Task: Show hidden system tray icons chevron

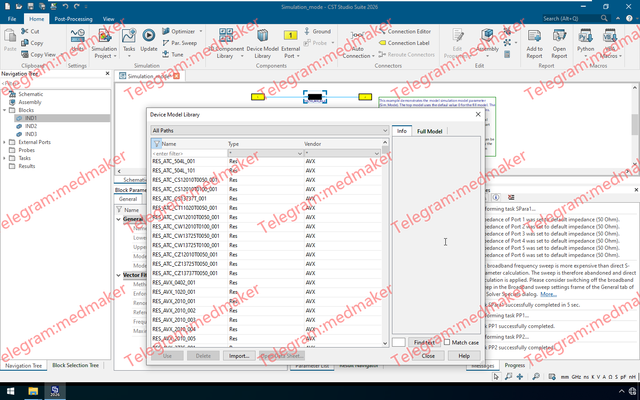Action: point(622,391)
